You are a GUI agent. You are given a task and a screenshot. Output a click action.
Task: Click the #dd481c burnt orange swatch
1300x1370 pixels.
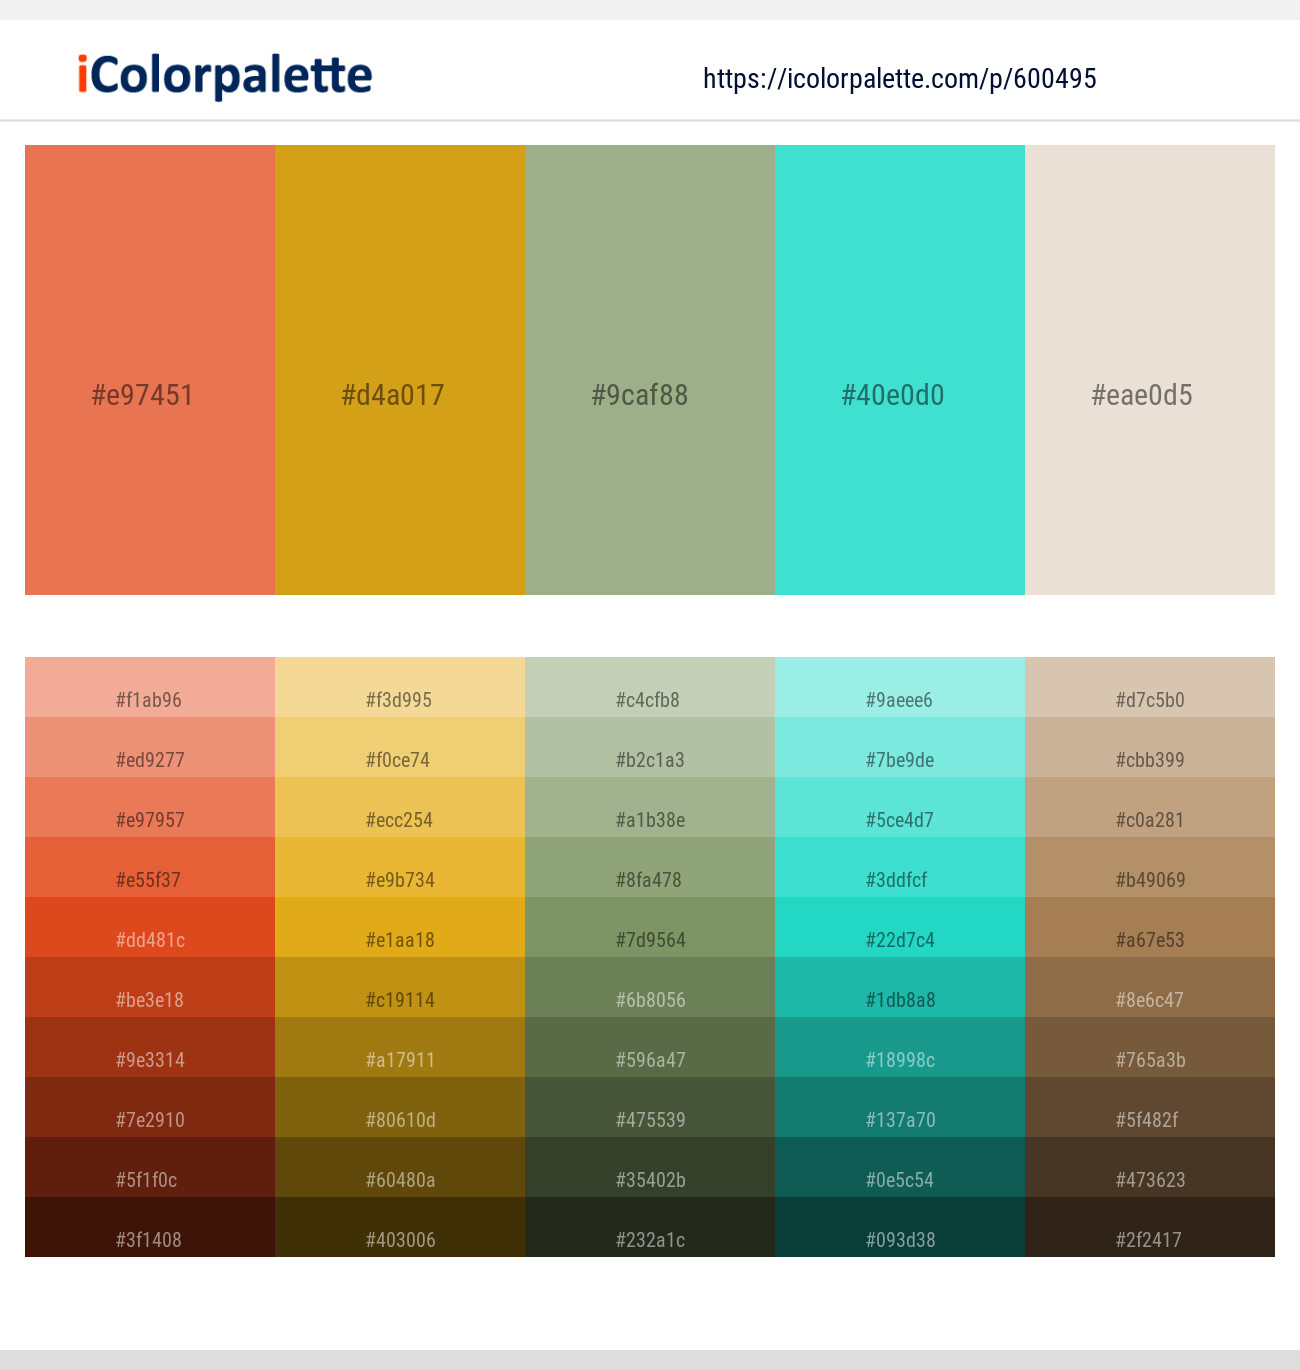click(x=150, y=940)
